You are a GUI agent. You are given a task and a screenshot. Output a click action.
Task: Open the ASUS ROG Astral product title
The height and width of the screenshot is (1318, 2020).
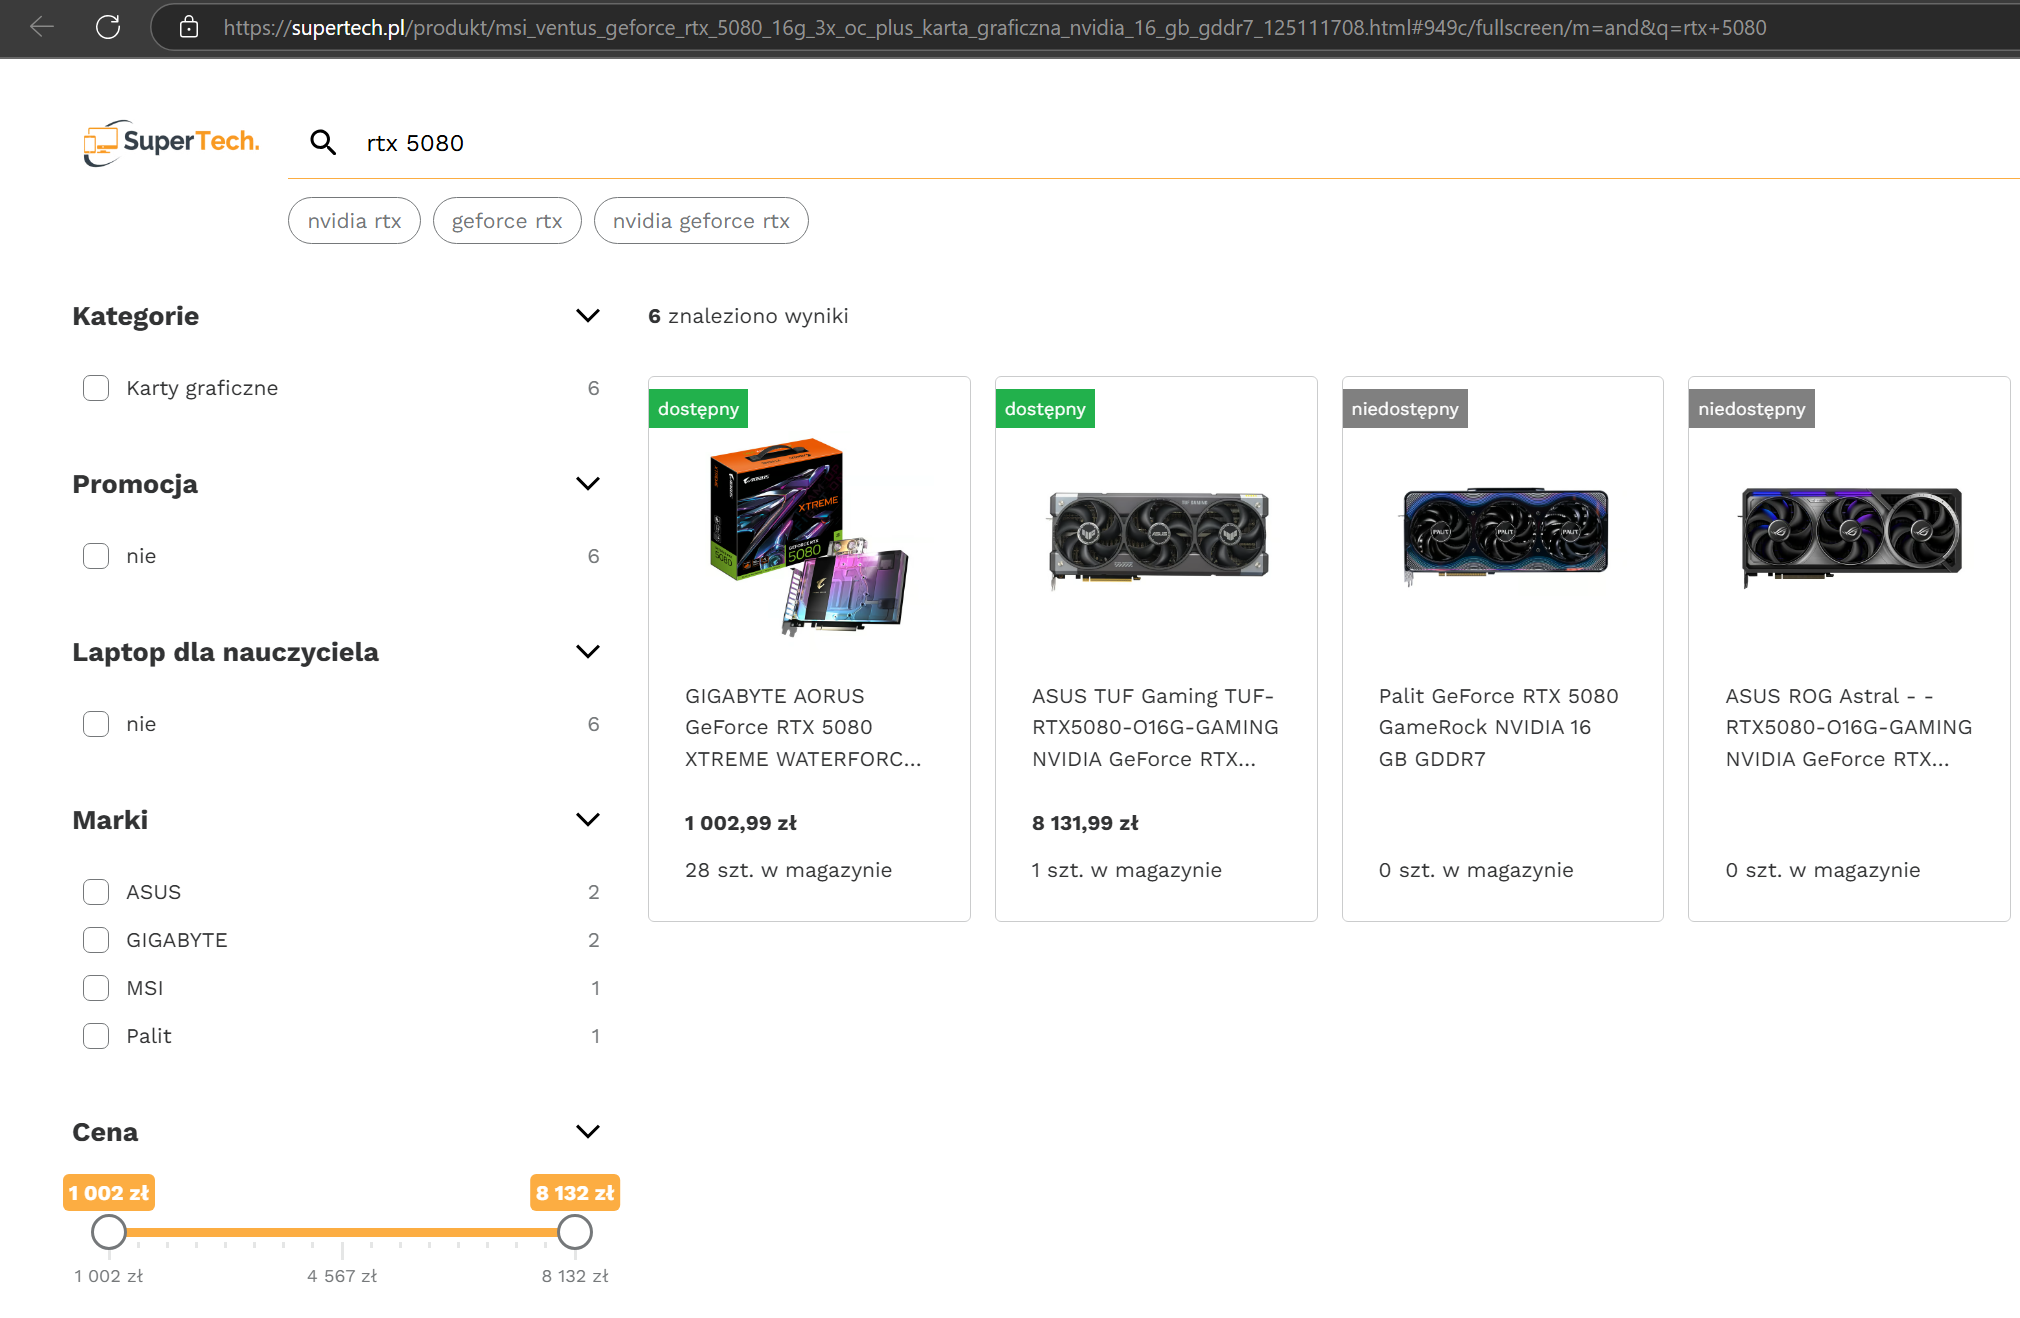pos(1848,727)
